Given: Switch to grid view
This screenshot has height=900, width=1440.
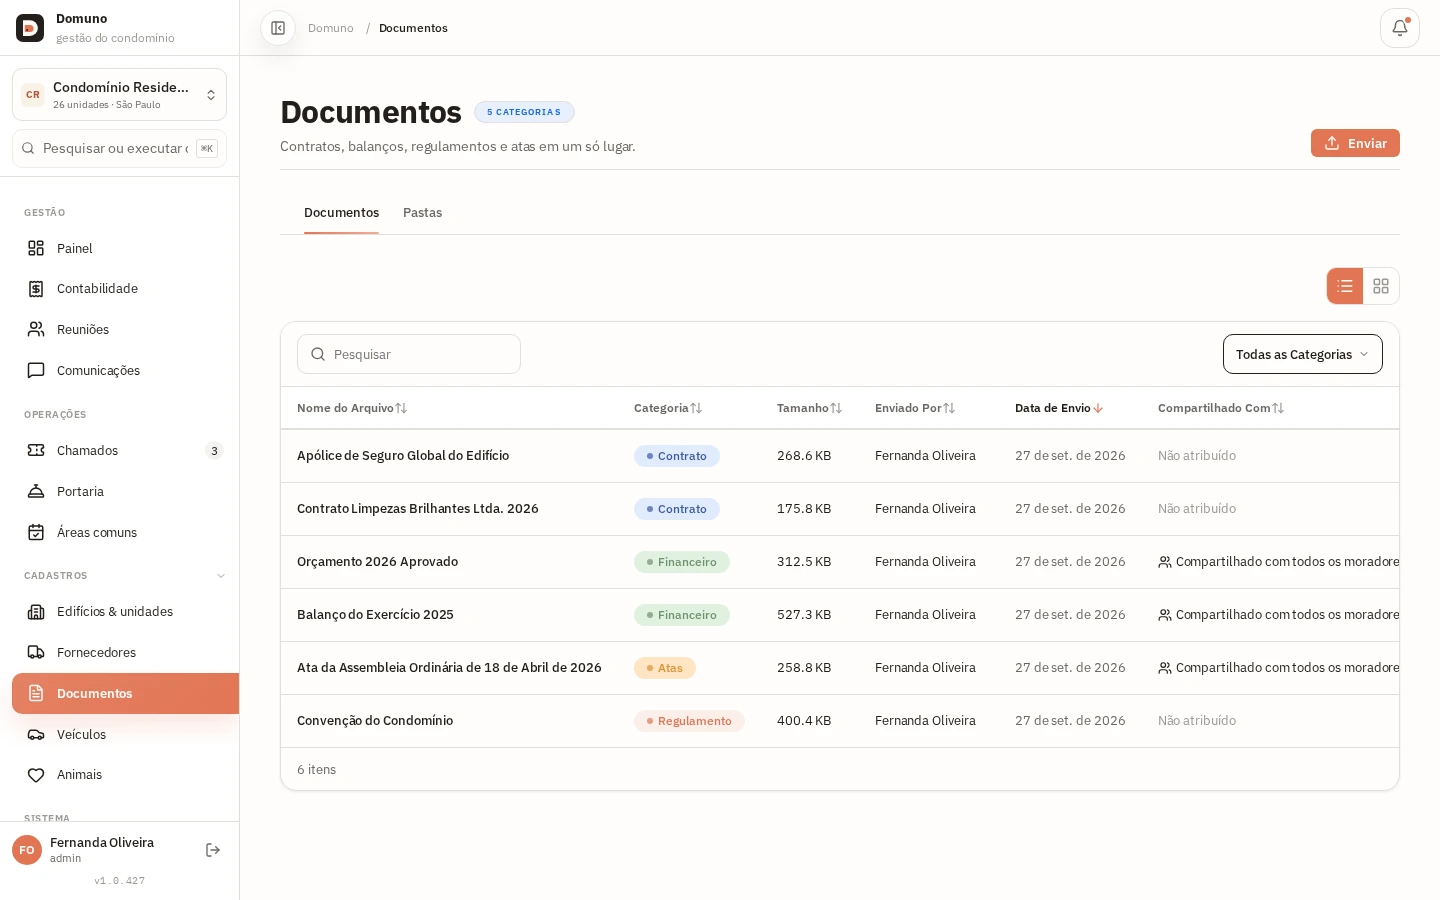Looking at the screenshot, I should [1381, 286].
